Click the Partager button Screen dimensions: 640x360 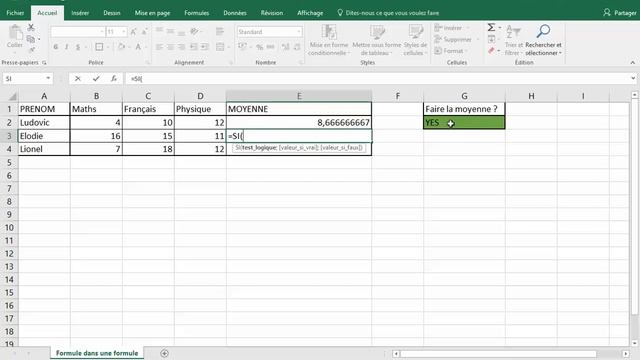620,13
